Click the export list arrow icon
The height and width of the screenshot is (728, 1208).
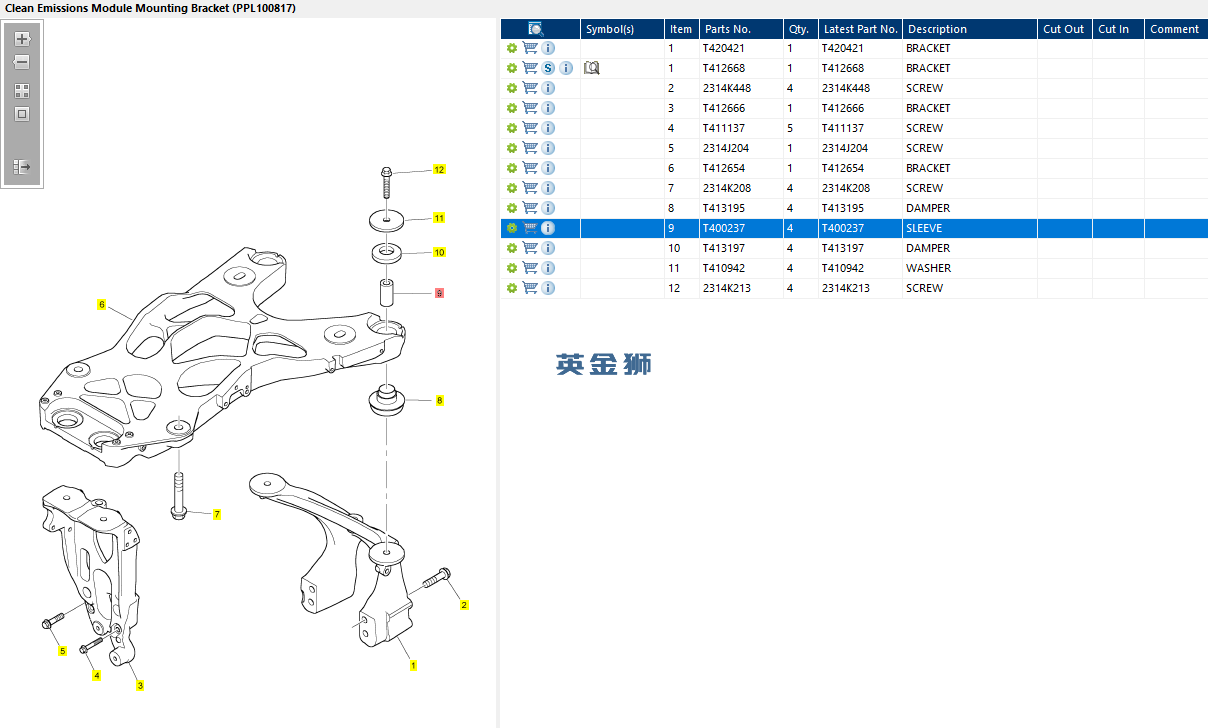click(22, 167)
